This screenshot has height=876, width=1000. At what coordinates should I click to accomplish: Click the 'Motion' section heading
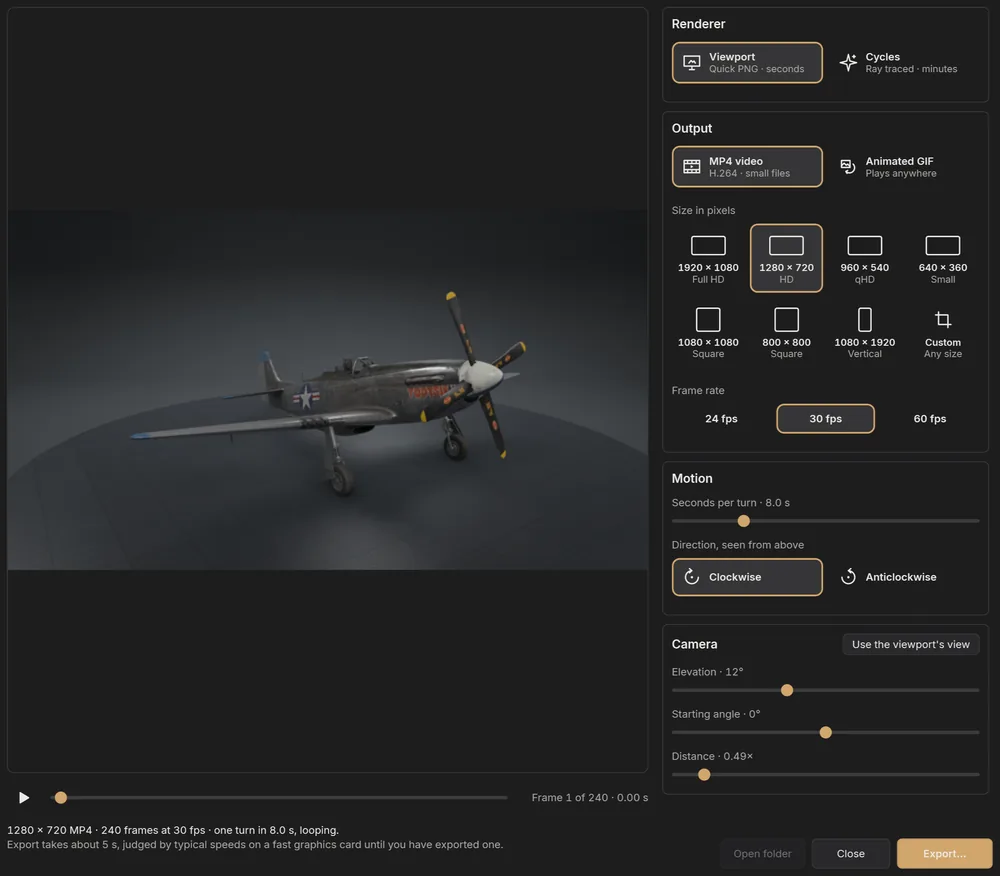(x=691, y=478)
